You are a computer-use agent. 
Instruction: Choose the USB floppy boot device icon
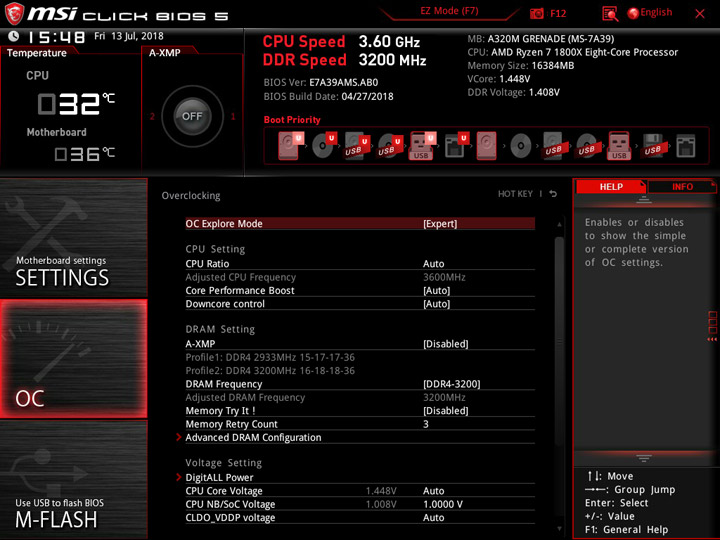point(652,146)
